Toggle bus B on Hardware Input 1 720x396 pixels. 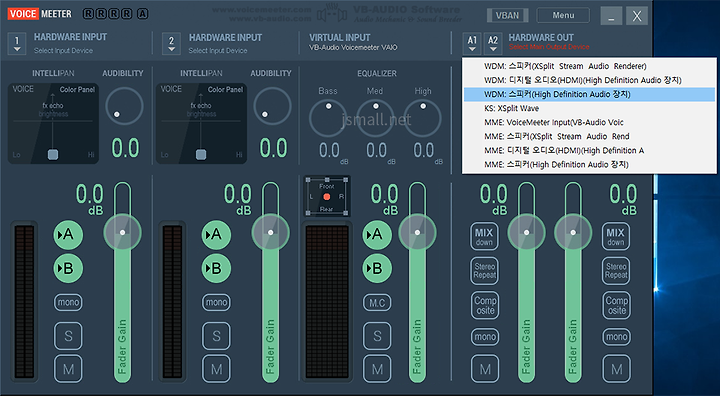tap(68, 268)
